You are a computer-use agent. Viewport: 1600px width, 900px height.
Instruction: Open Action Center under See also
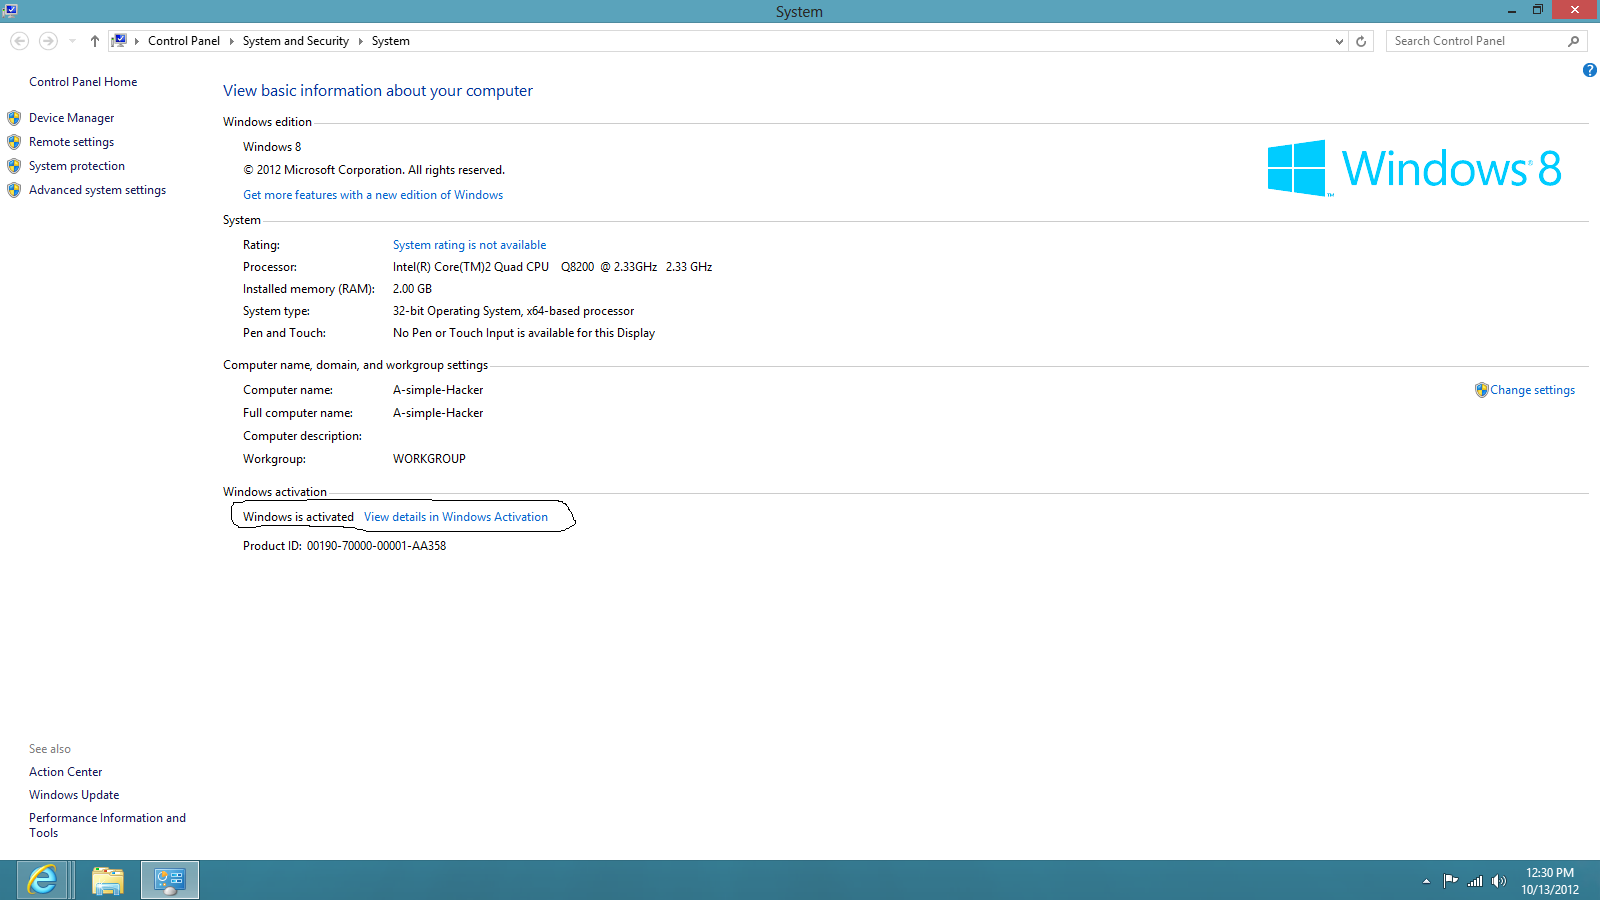click(x=66, y=772)
